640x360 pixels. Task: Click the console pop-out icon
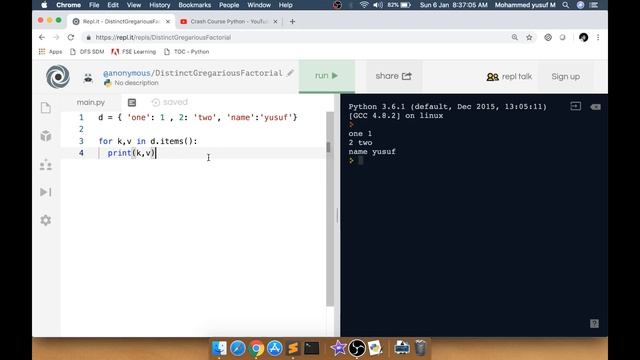[576, 107]
